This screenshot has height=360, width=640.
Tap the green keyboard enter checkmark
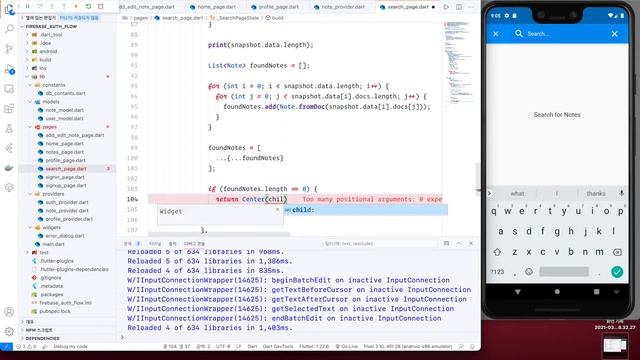pos(617,271)
